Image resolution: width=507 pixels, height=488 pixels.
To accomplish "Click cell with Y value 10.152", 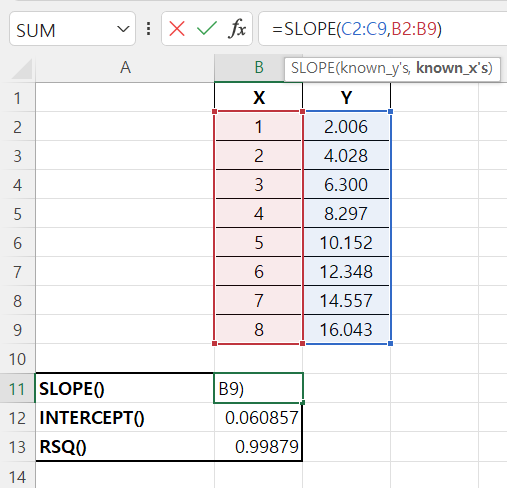I will click(x=346, y=243).
